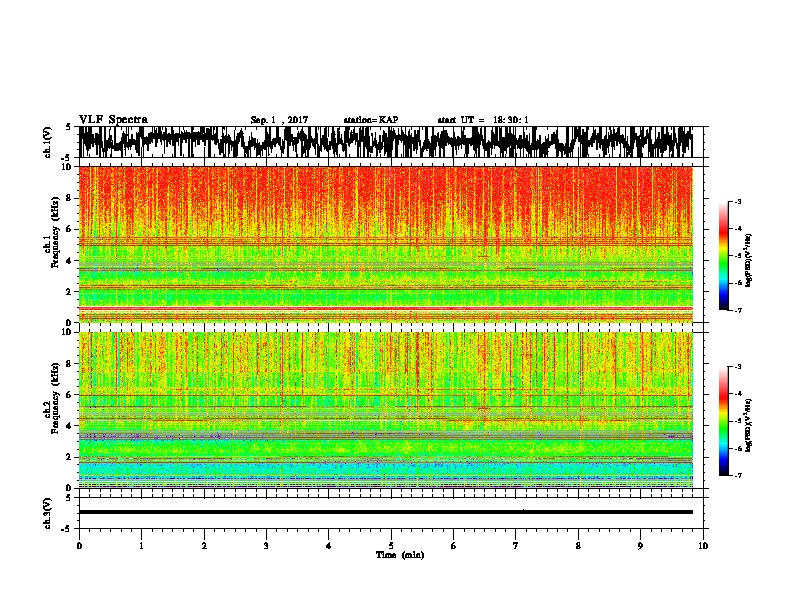The image size is (792, 612).
Task: Select the date label Sep. 1, 2017
Action: [279, 120]
